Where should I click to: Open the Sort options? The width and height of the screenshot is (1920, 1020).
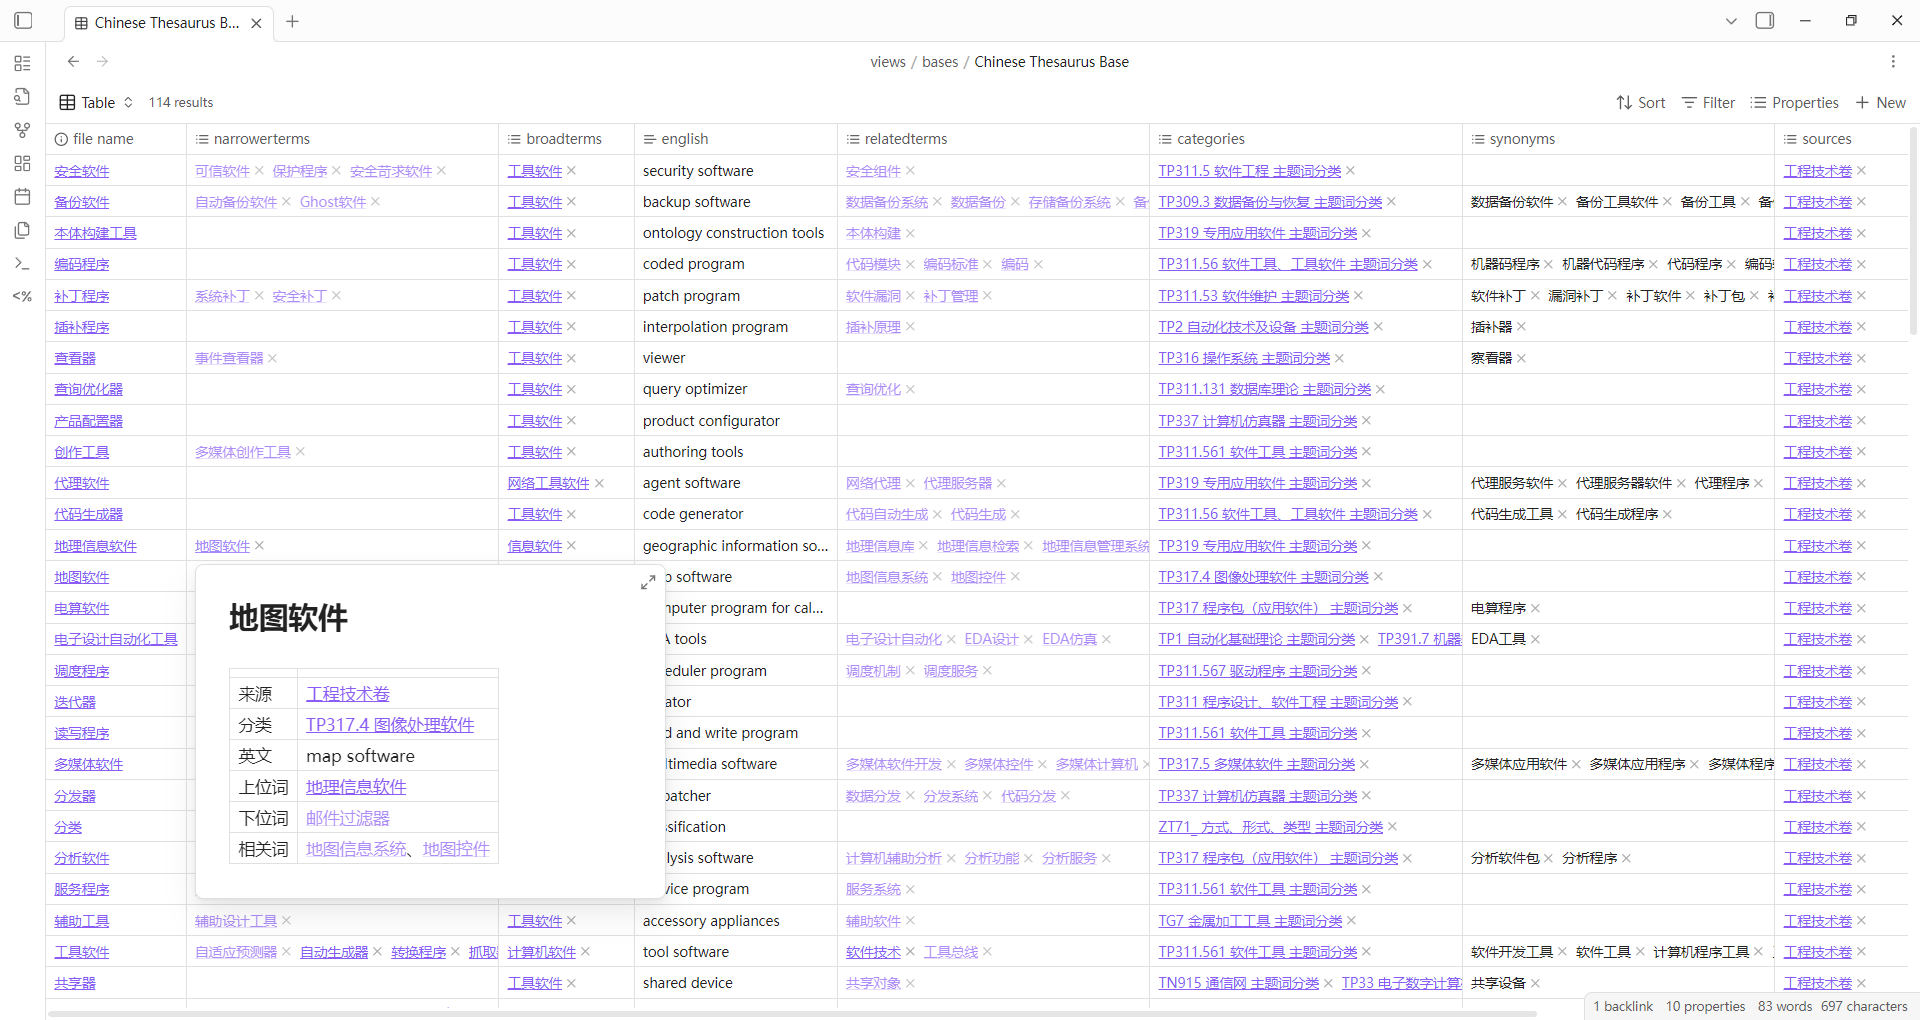coord(1641,103)
